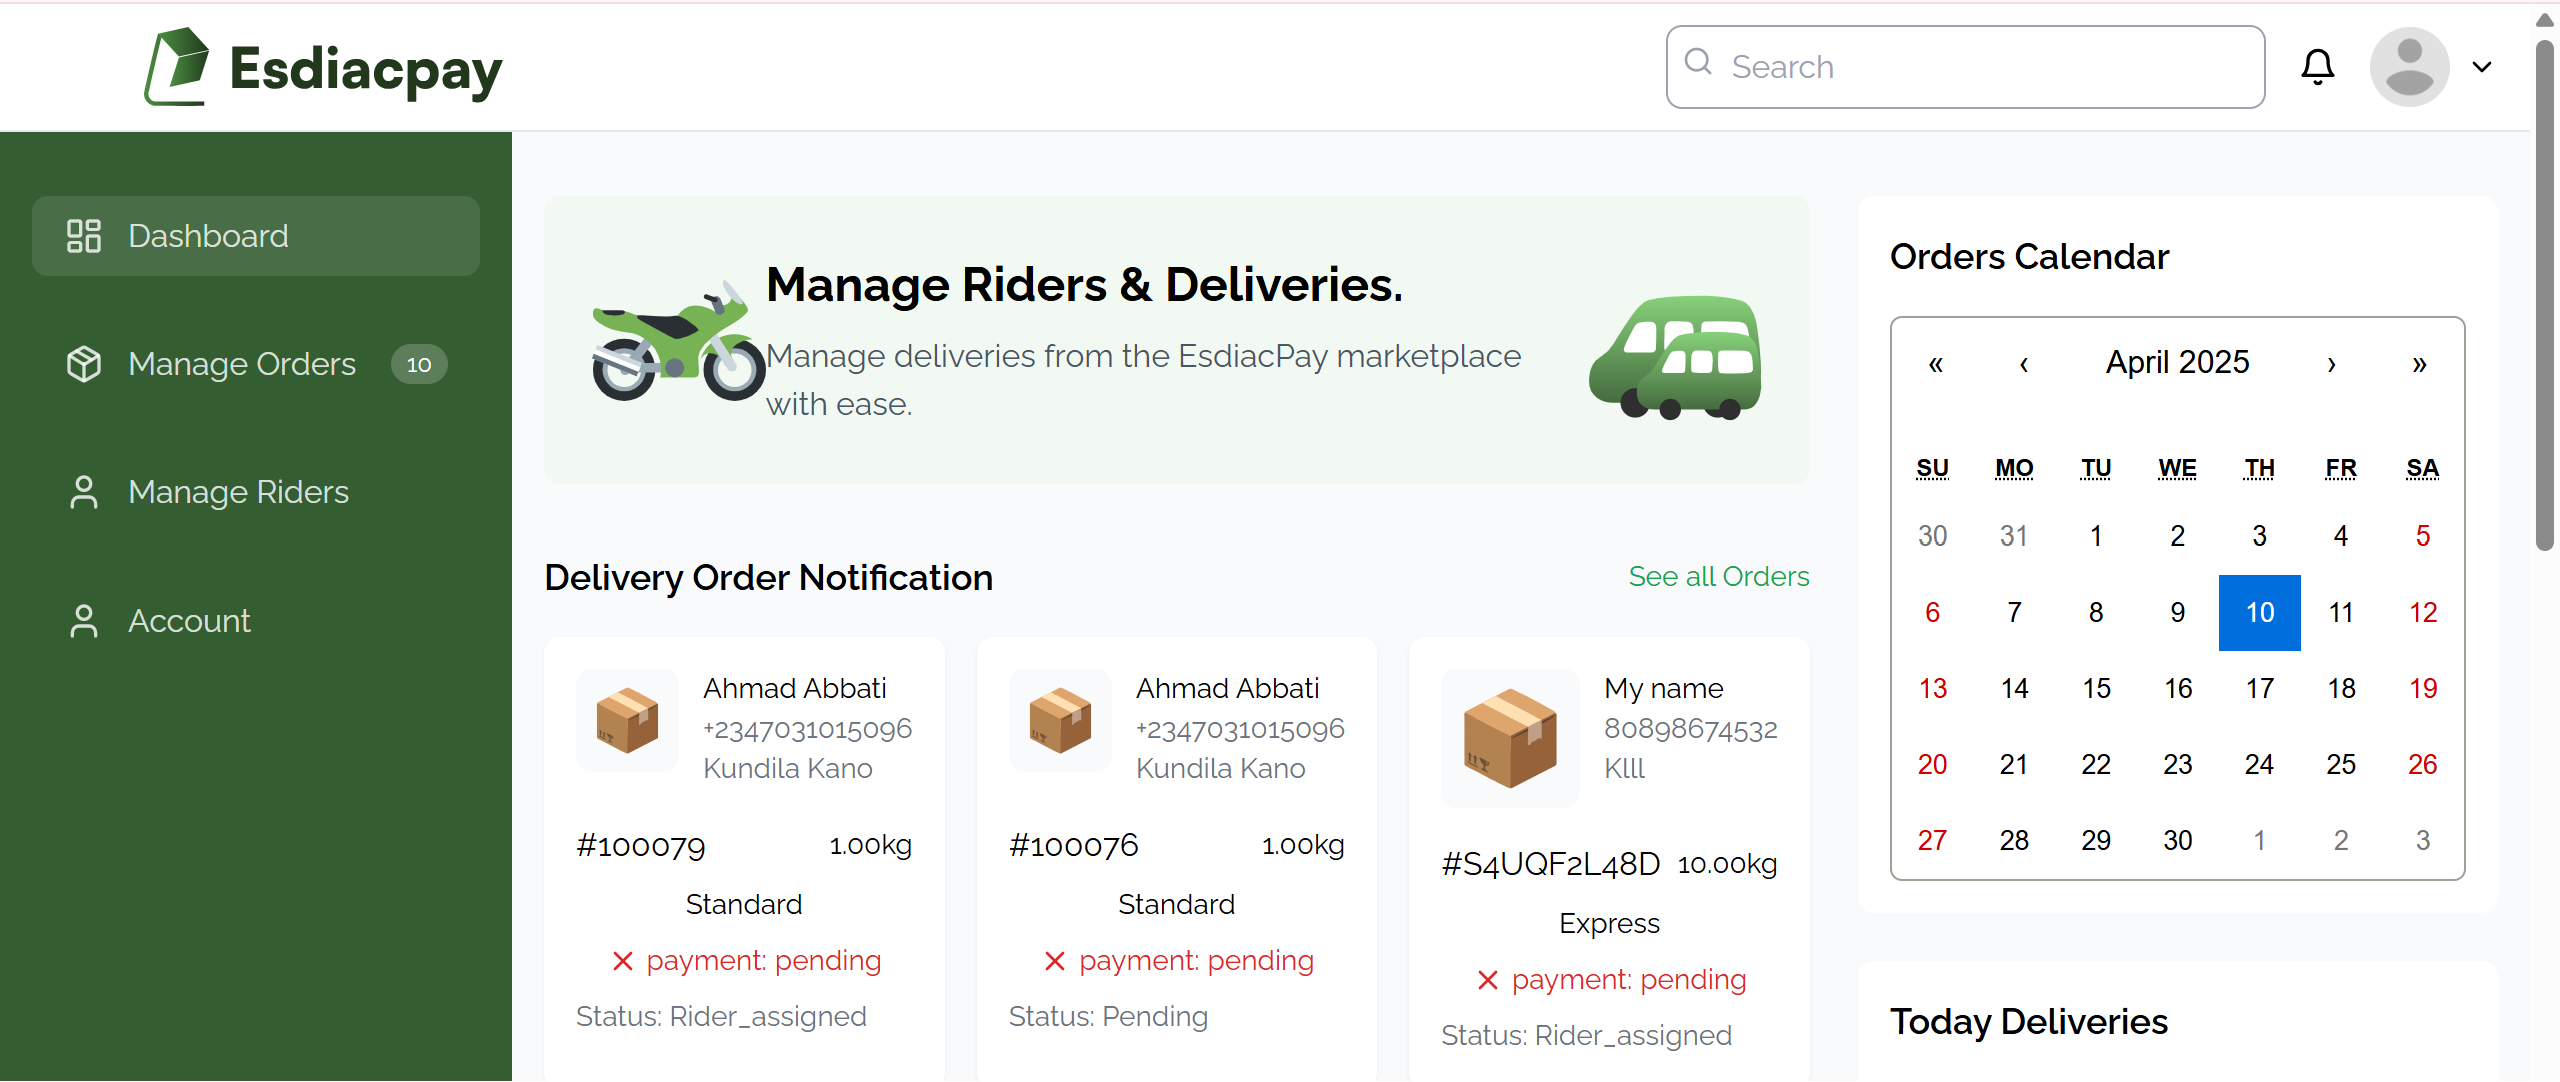Click the Orders Calendar heading

click(2030, 257)
